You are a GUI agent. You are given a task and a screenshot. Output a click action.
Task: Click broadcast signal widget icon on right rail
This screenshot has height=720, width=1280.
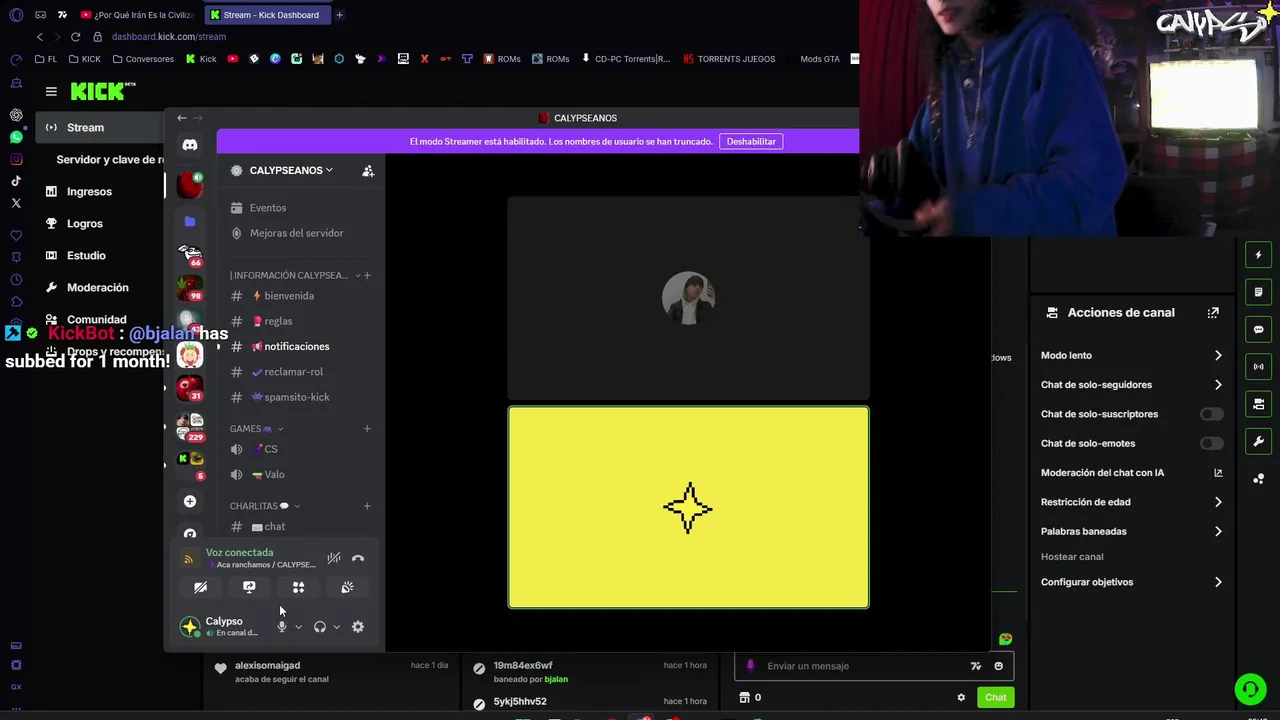1259,367
